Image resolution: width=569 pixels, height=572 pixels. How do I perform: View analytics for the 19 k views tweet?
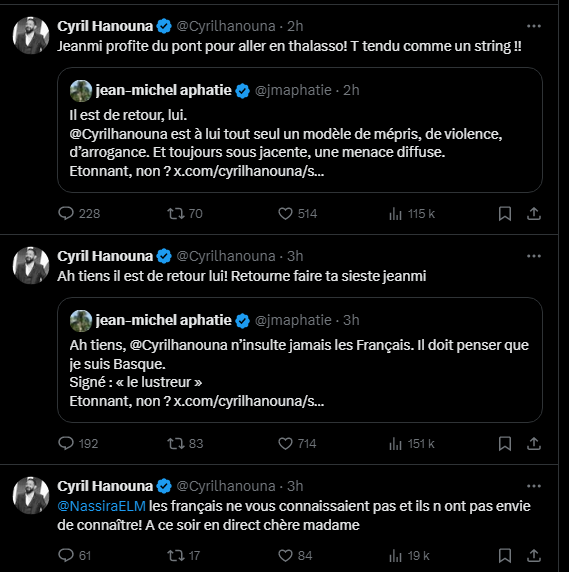(x=409, y=556)
